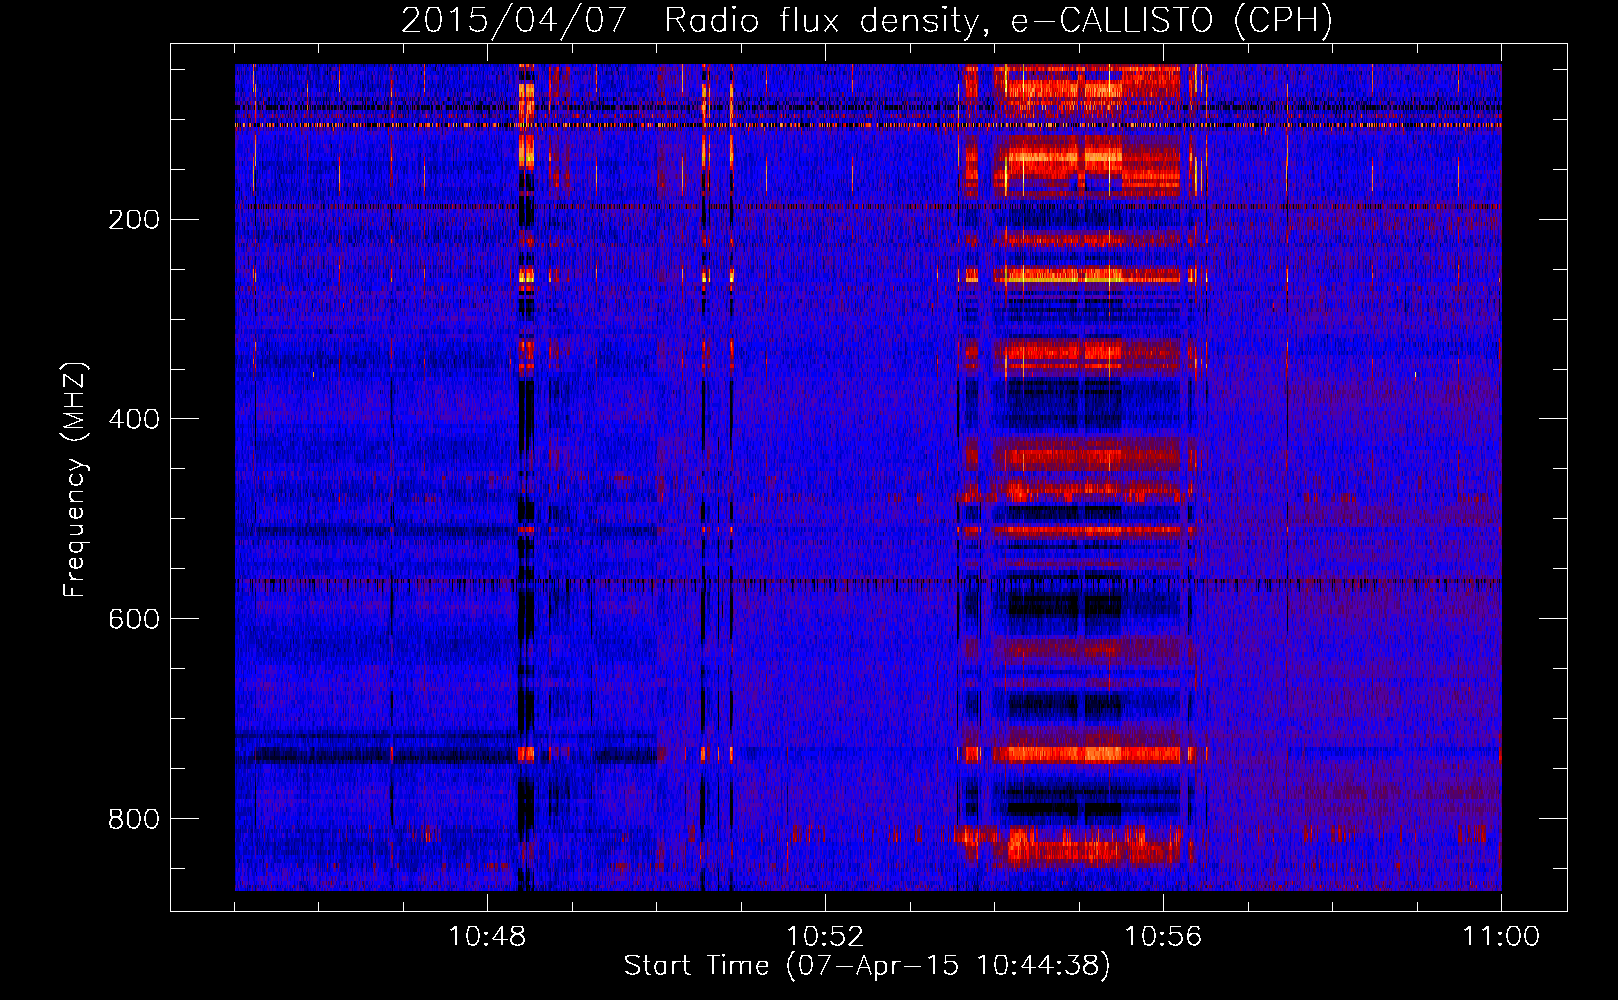1618x1000 pixels.
Task: Click the 10:48 time tick label
Action: click(487, 936)
